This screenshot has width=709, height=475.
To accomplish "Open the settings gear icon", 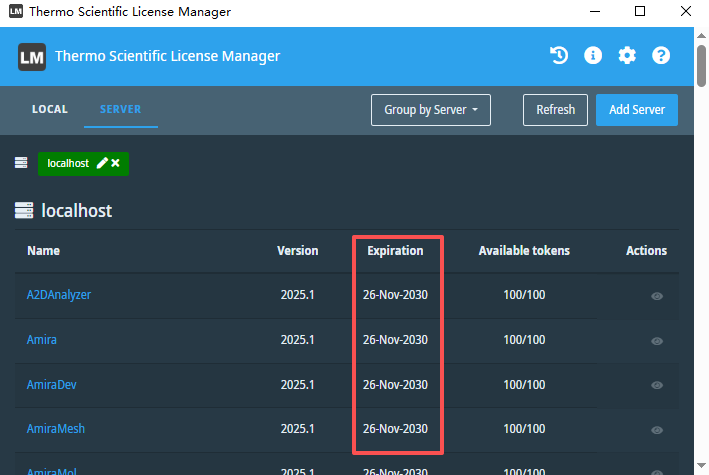I will (627, 56).
